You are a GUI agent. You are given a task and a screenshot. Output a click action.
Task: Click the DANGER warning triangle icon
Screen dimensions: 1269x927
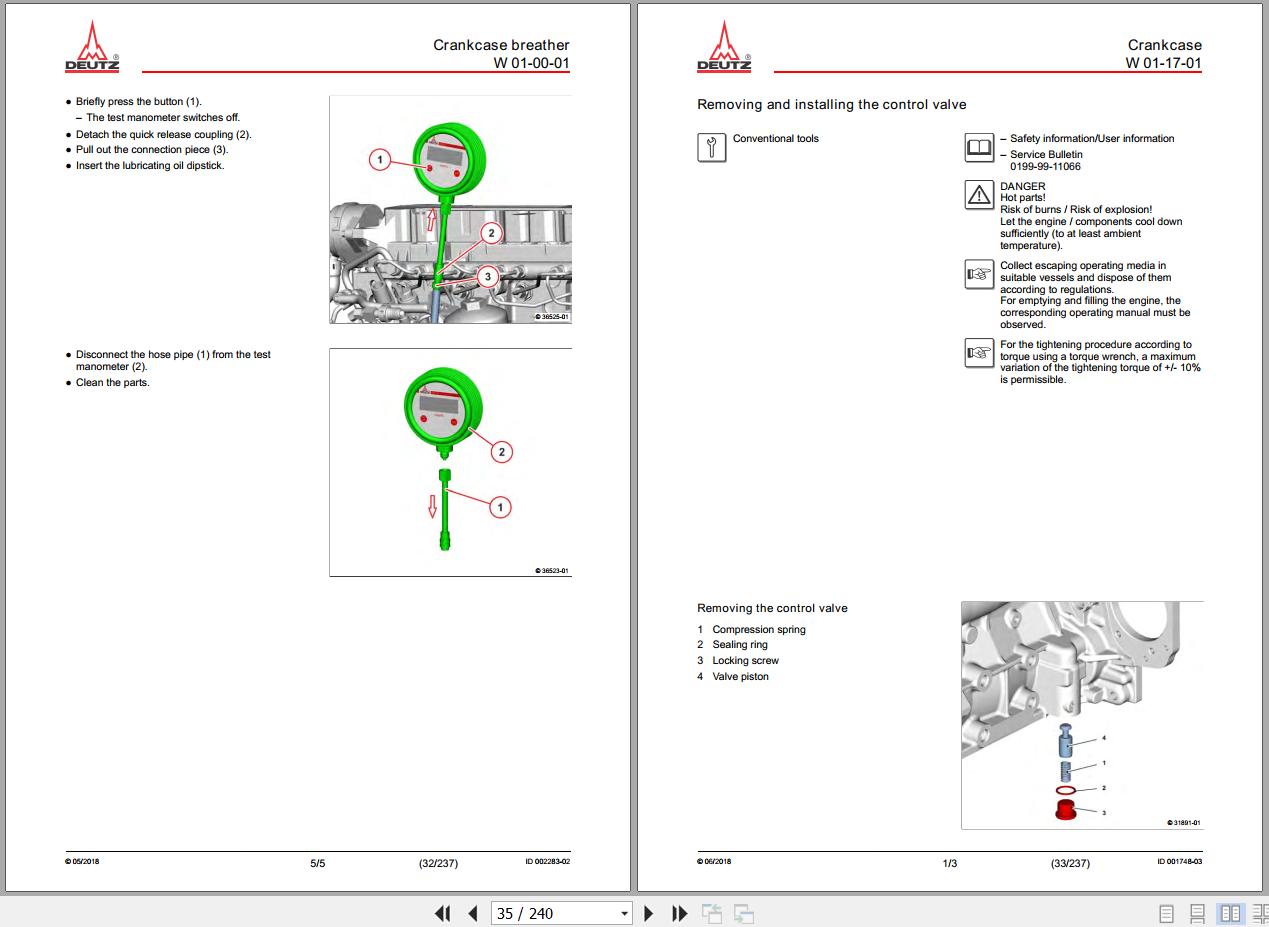979,195
